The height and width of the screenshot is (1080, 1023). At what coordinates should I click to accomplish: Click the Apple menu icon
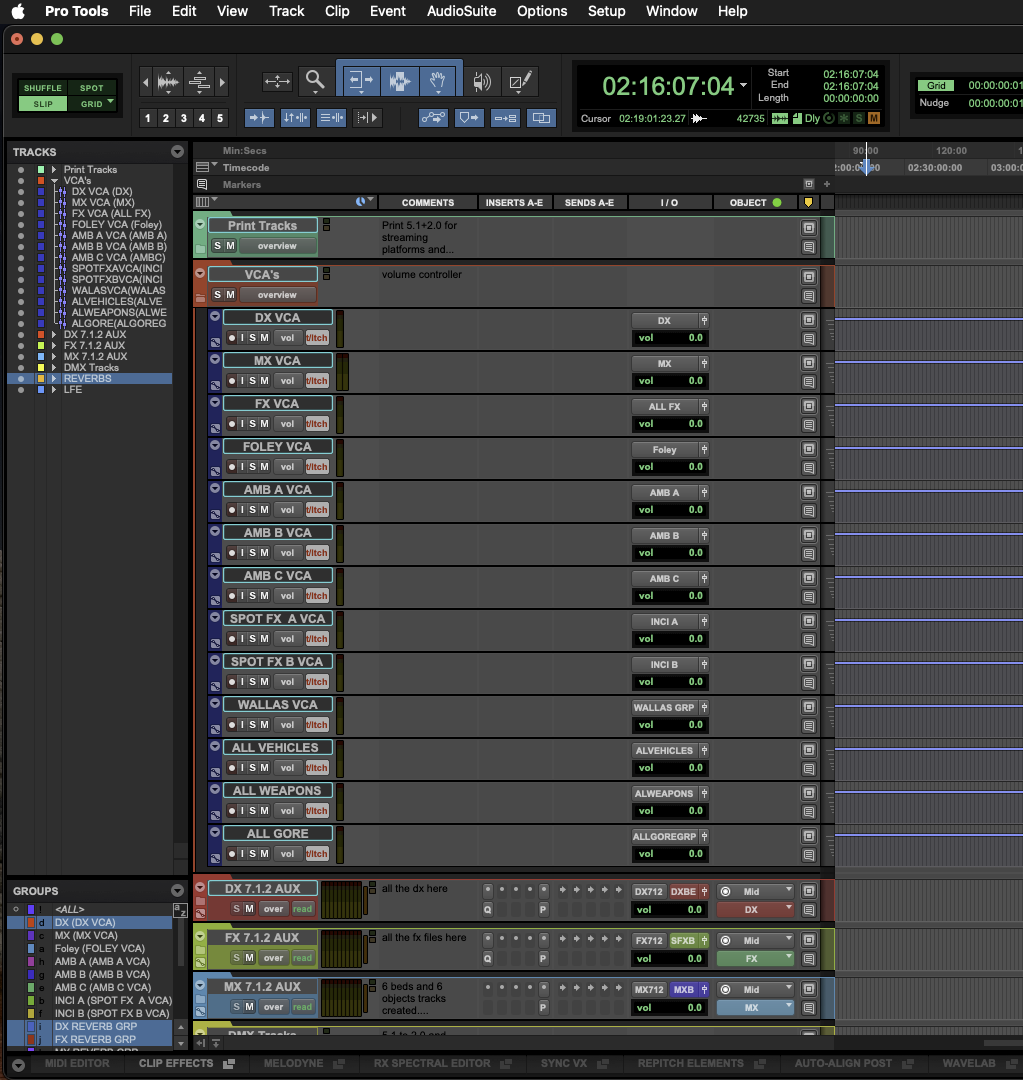click(18, 11)
